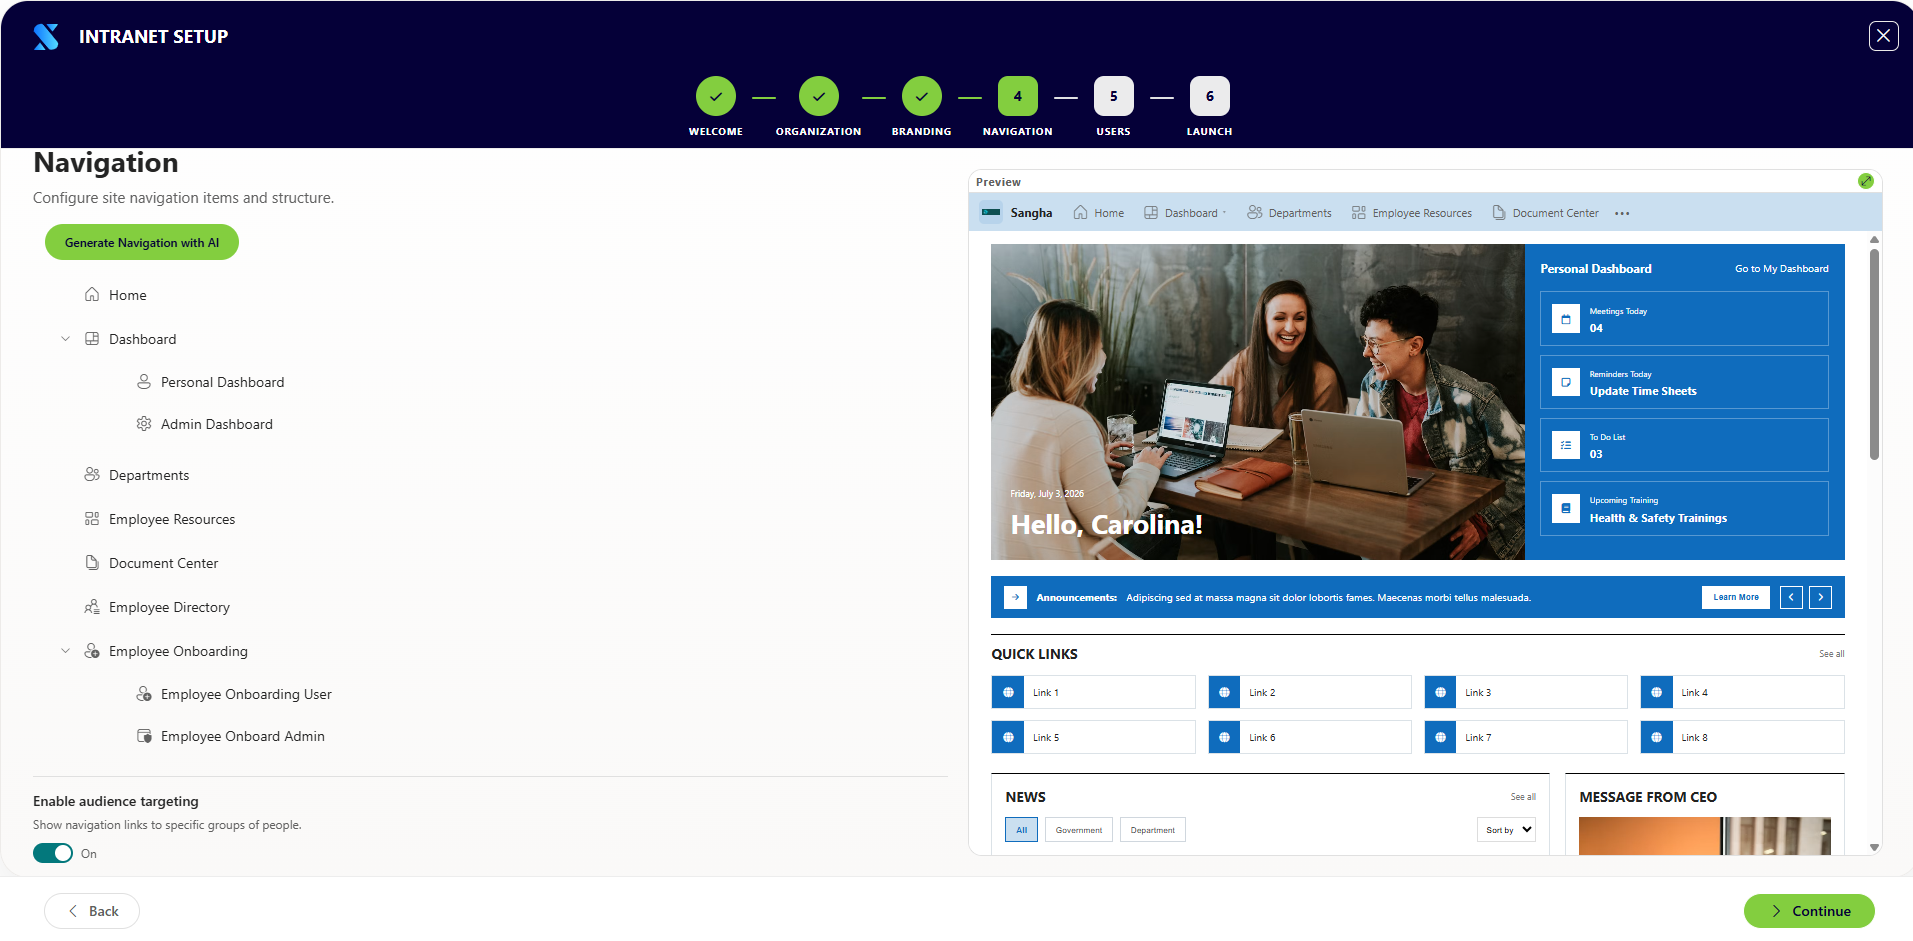Screen dimensions: 1913x941
Task: Select Employee Directory tree row text
Action: [169, 607]
